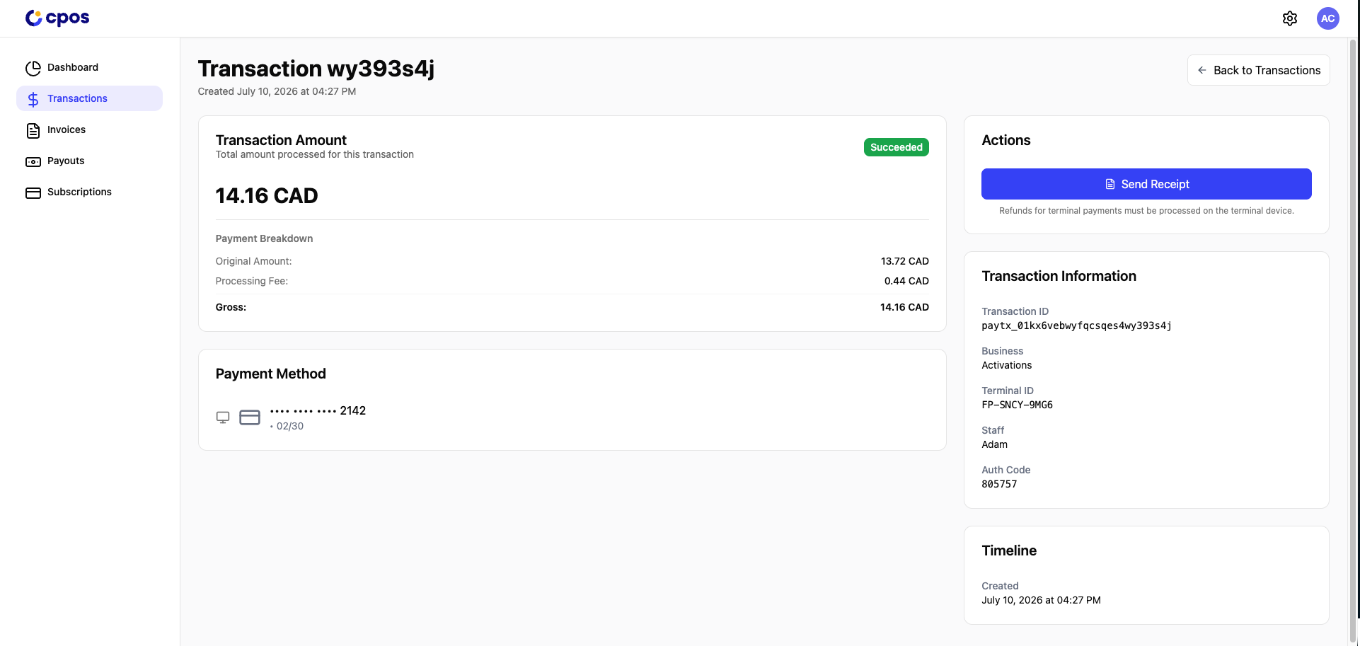Click the Invoices document icon
The image size is (1360, 646).
tap(33, 130)
